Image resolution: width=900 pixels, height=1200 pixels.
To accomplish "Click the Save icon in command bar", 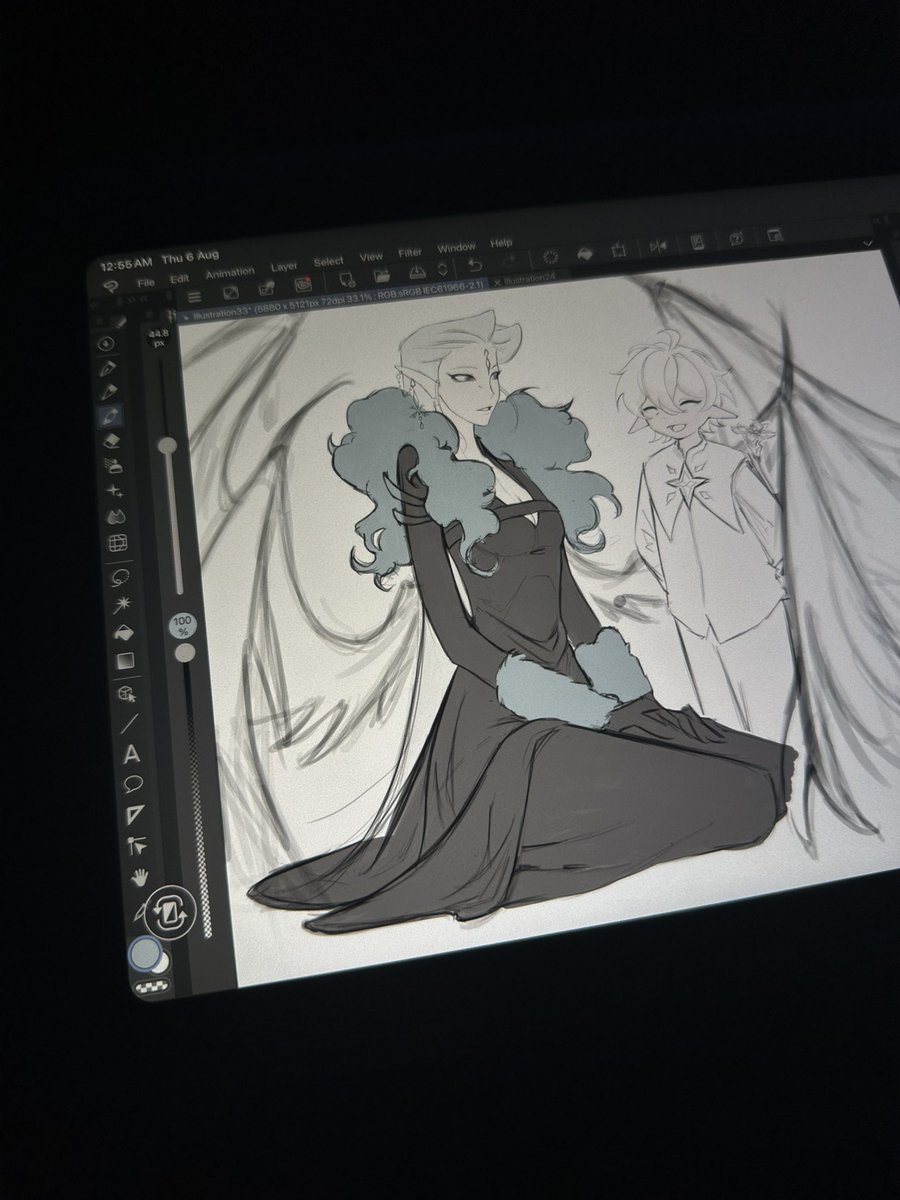I will 417,272.
